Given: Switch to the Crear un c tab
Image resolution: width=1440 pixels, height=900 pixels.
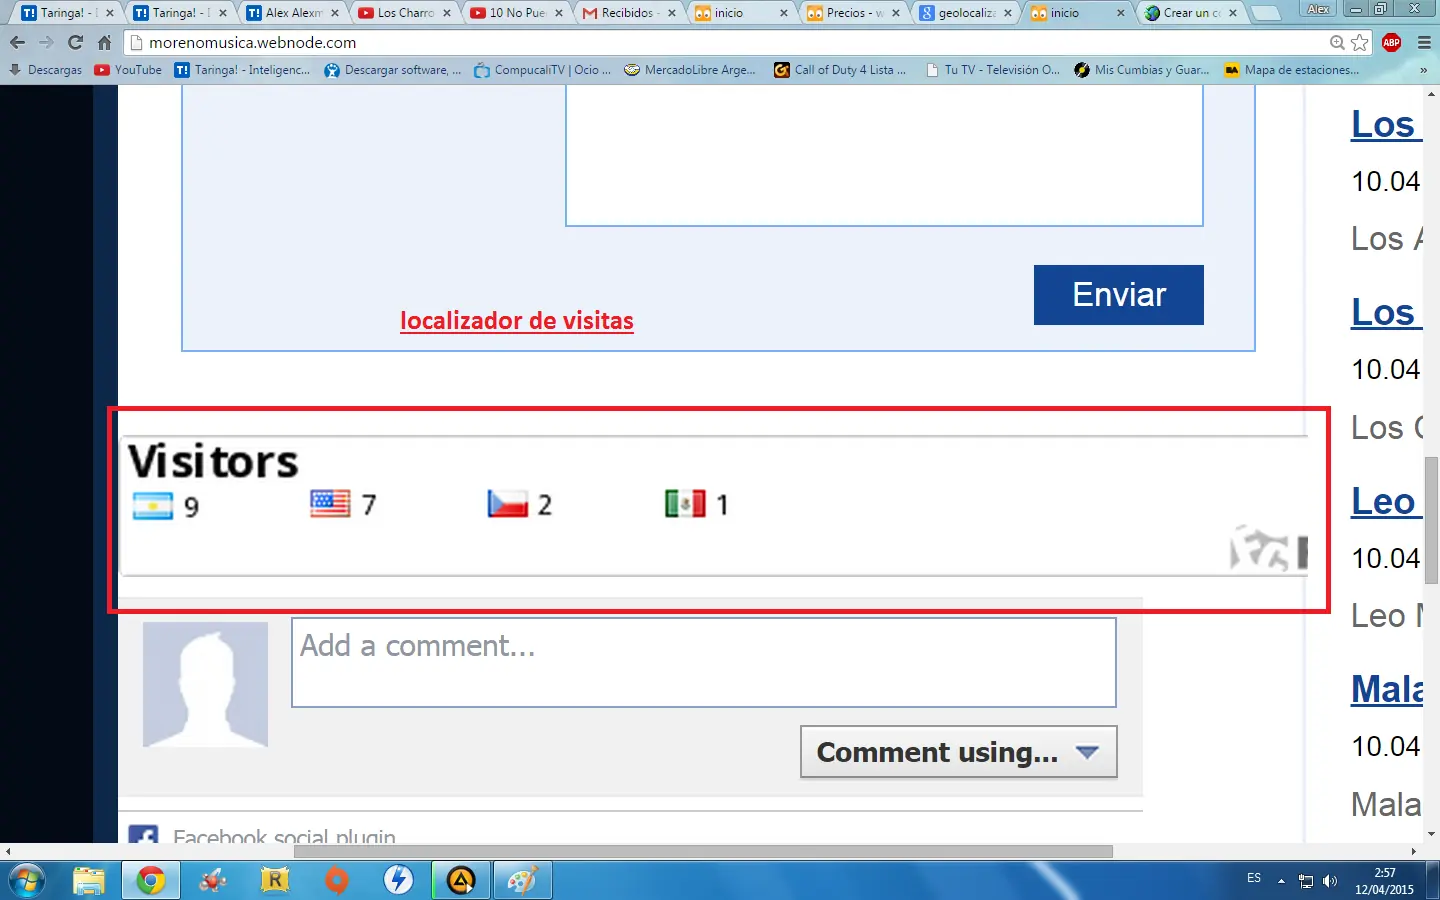Looking at the screenshot, I should [x=1189, y=13].
